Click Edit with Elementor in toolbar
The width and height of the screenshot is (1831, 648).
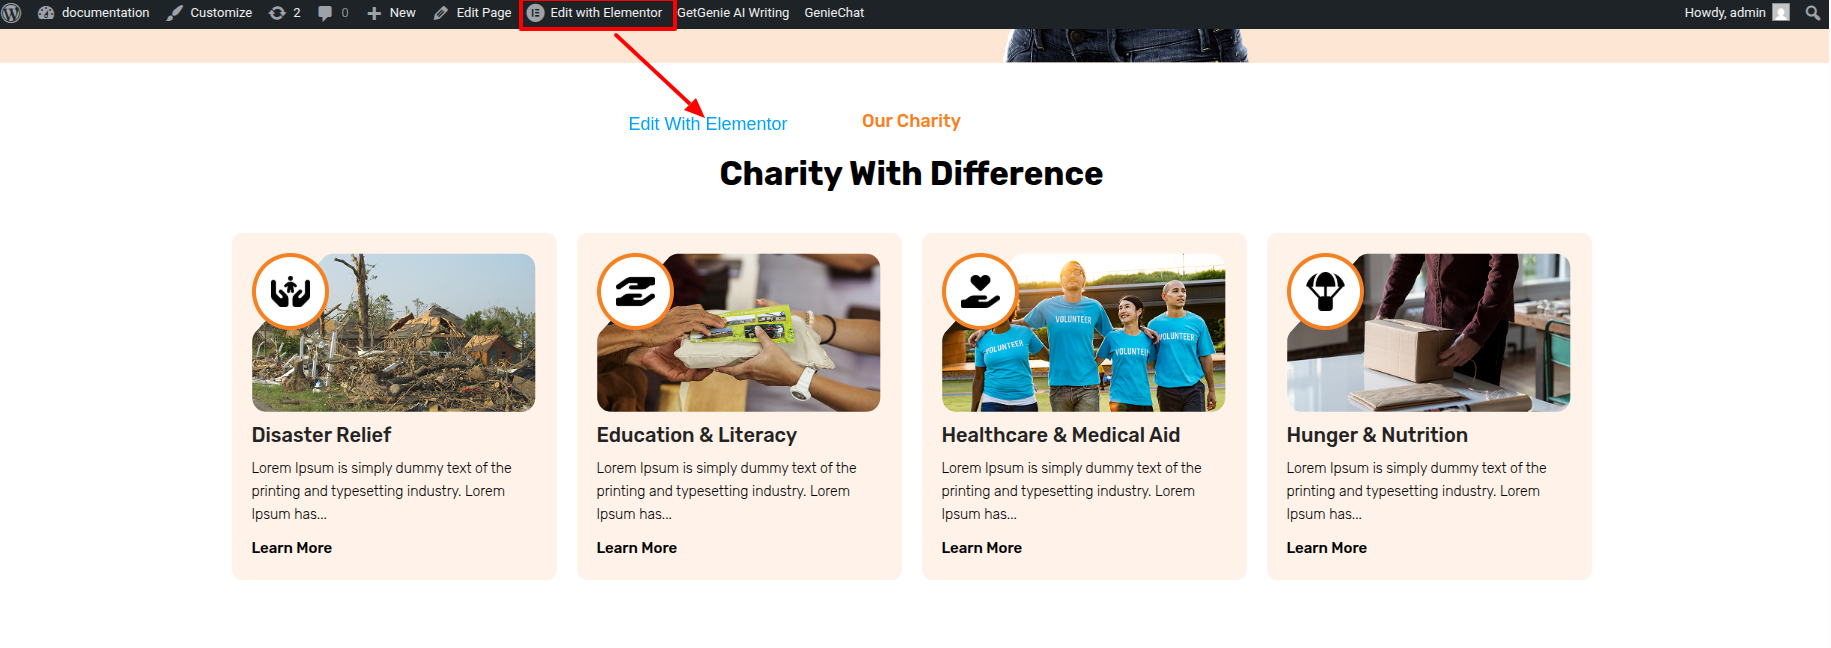(x=597, y=13)
